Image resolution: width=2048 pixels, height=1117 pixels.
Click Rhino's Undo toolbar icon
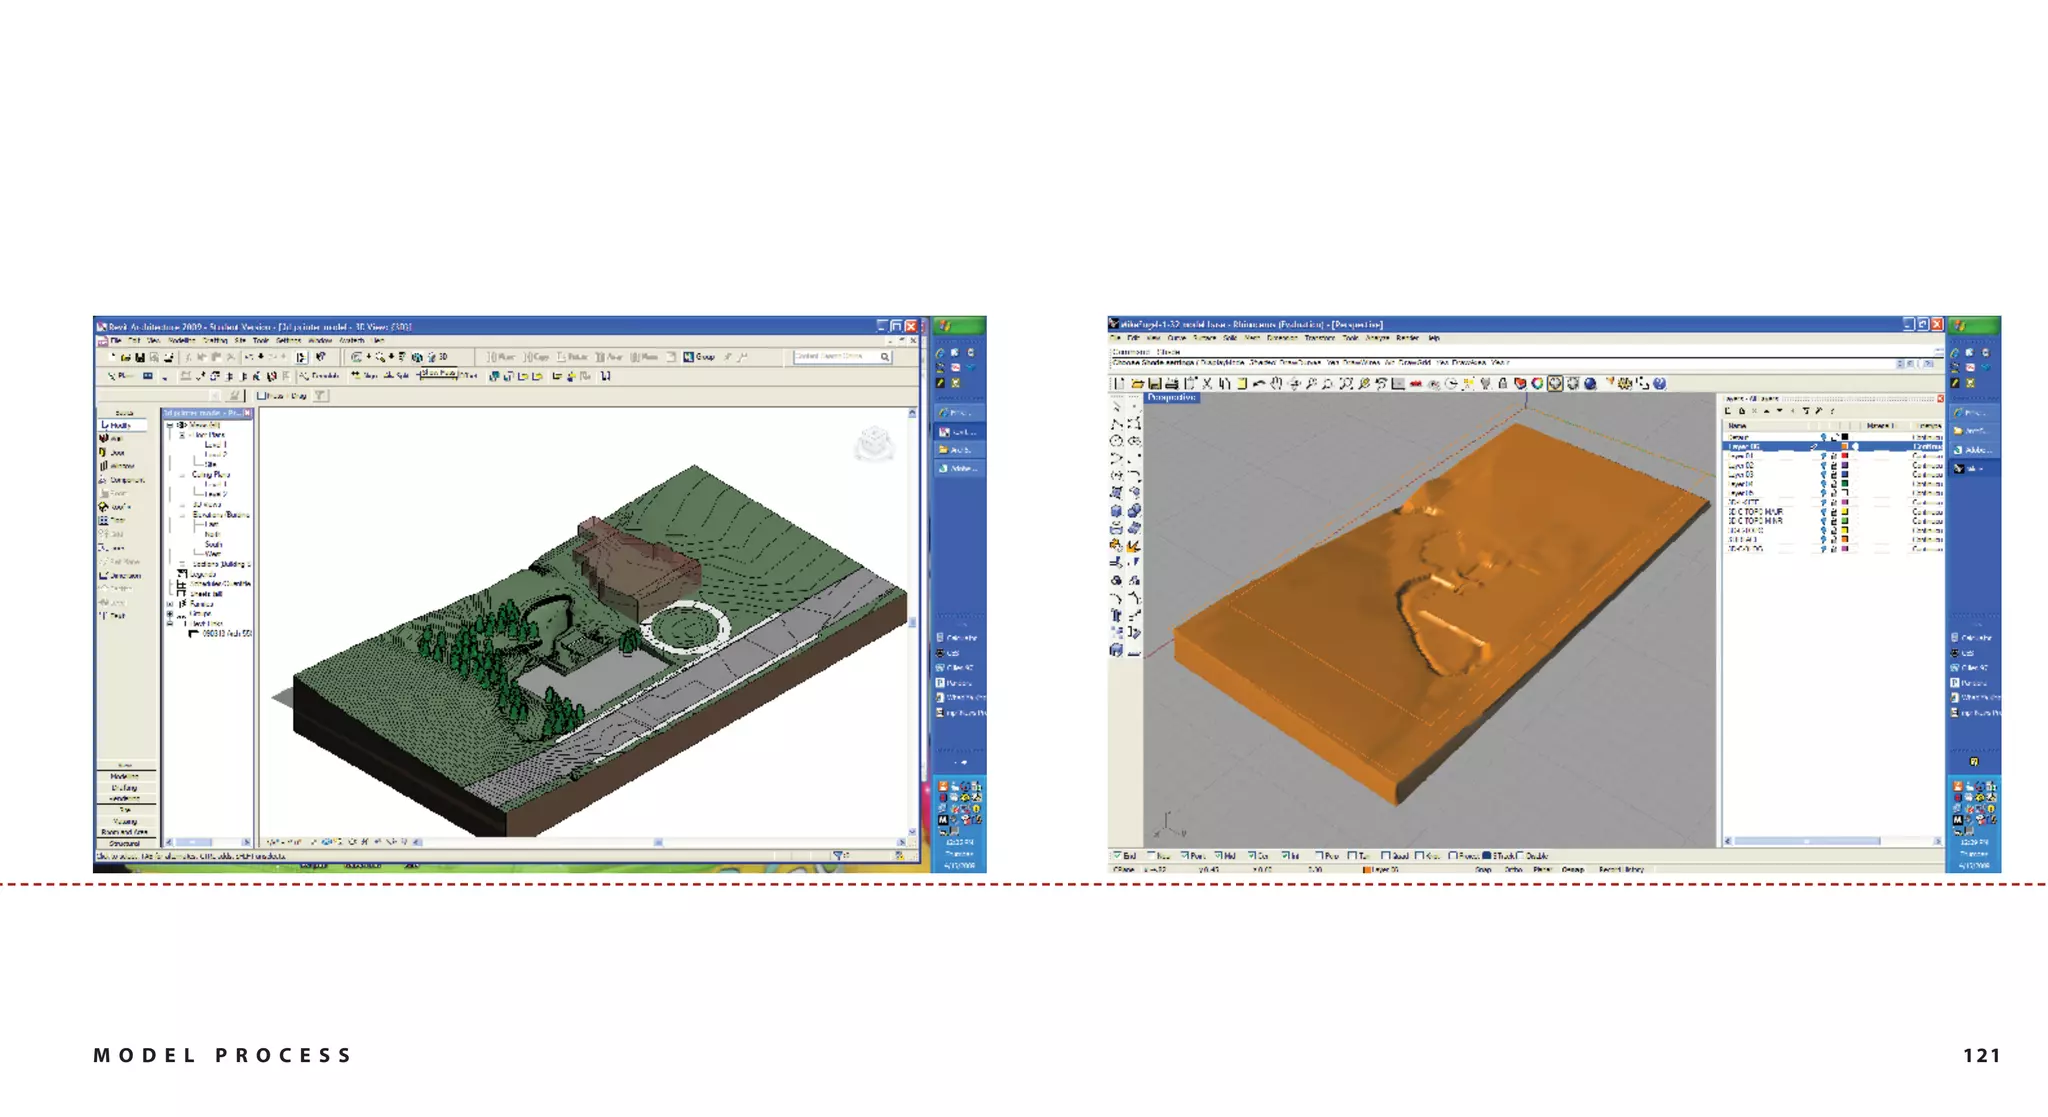(1259, 383)
